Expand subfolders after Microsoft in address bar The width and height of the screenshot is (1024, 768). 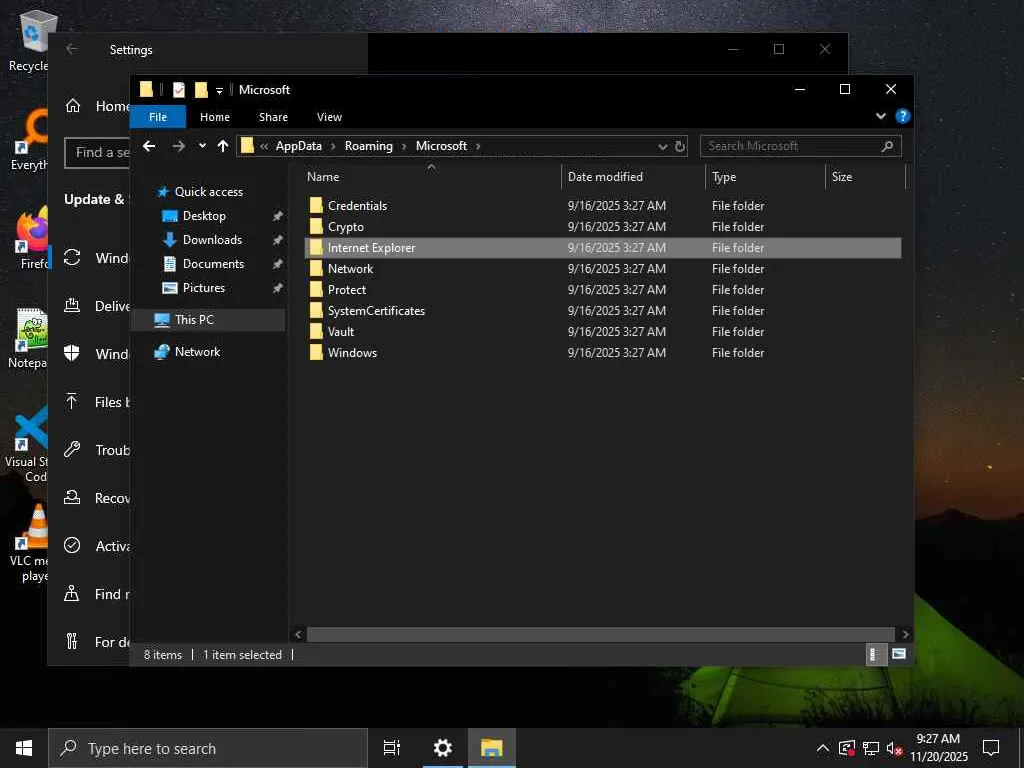coord(478,146)
